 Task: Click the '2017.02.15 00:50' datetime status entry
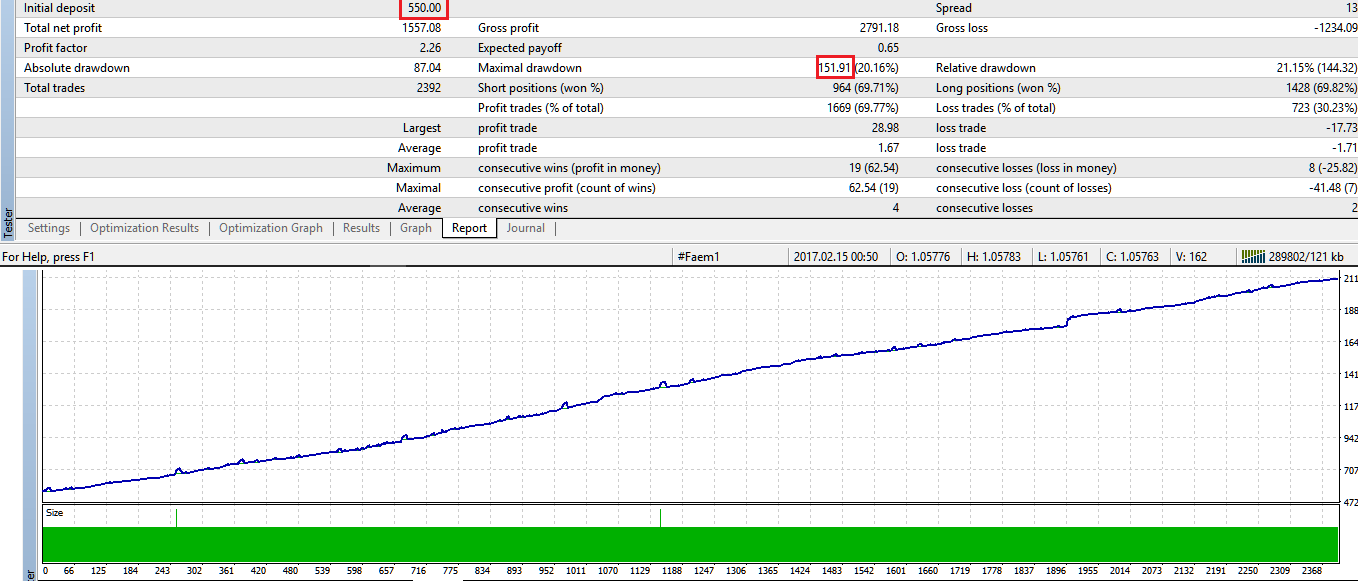(x=836, y=257)
